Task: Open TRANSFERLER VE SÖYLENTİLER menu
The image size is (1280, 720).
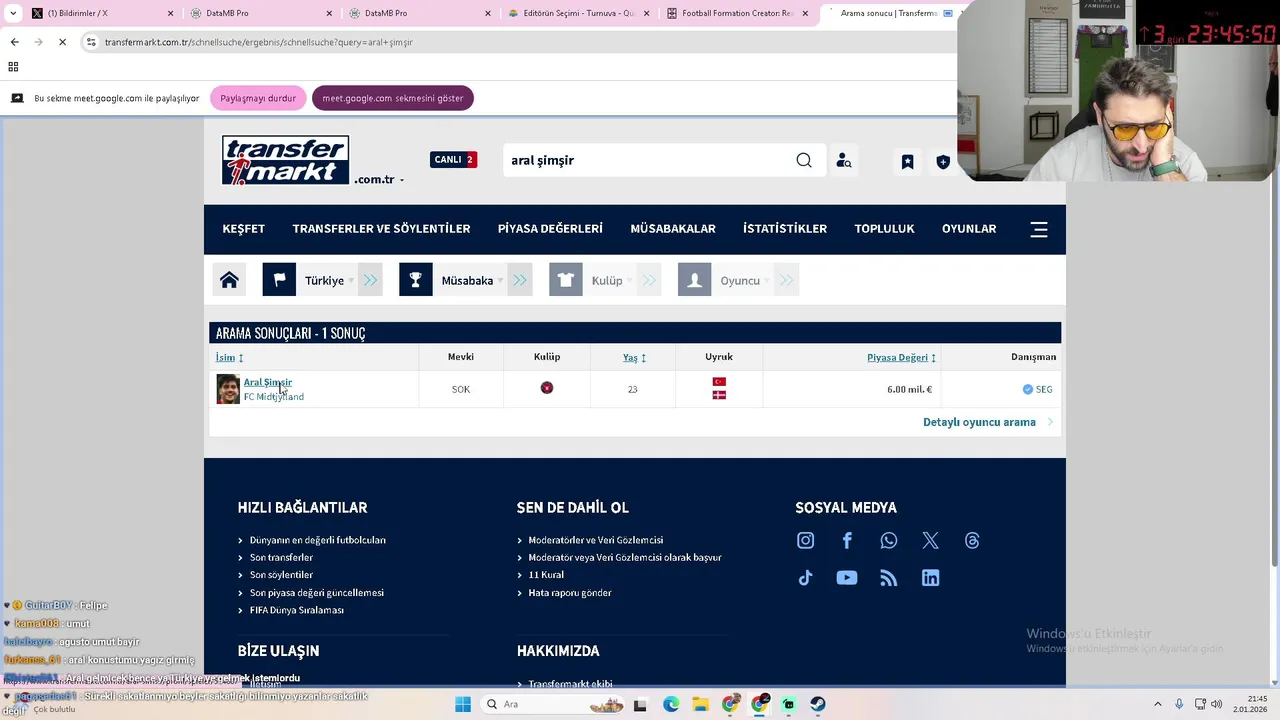Action: (381, 229)
